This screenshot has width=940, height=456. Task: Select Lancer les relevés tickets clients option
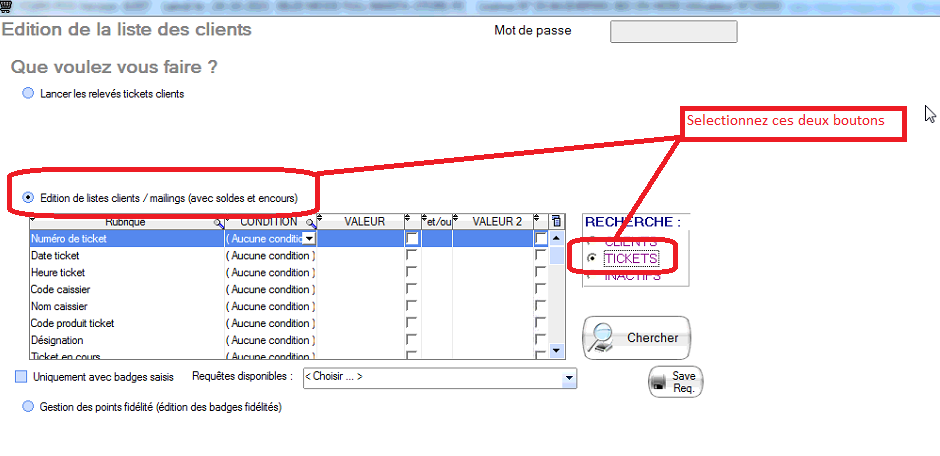pos(28,93)
